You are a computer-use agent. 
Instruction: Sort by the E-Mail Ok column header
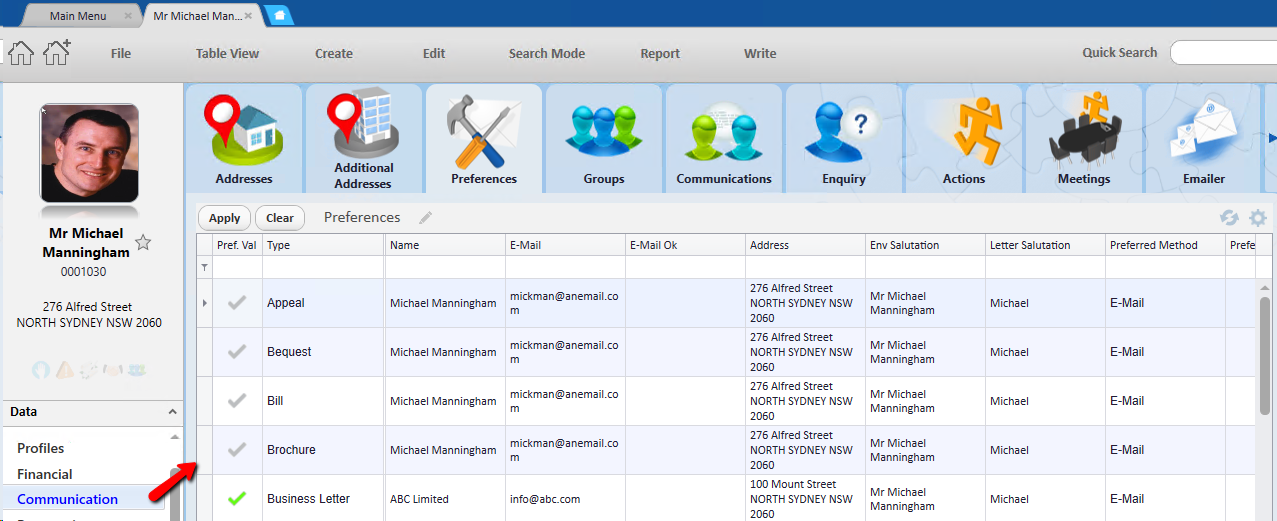(x=685, y=245)
